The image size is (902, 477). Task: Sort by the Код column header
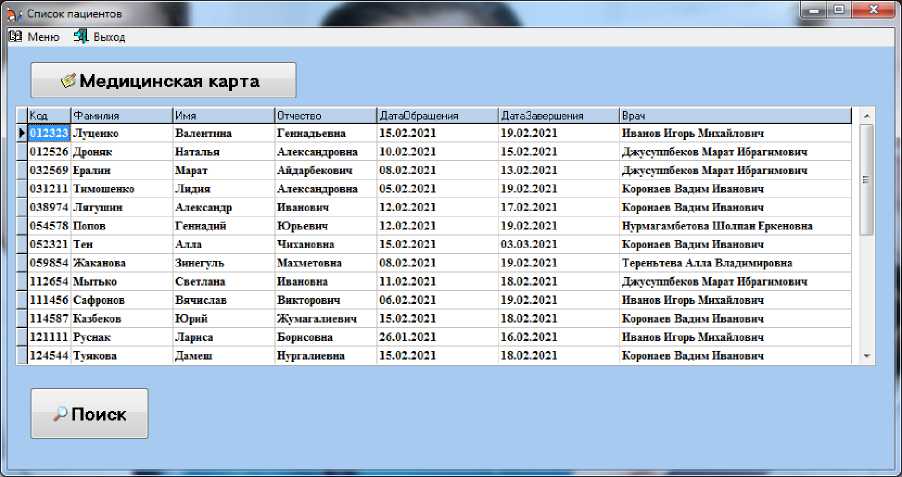(49, 116)
